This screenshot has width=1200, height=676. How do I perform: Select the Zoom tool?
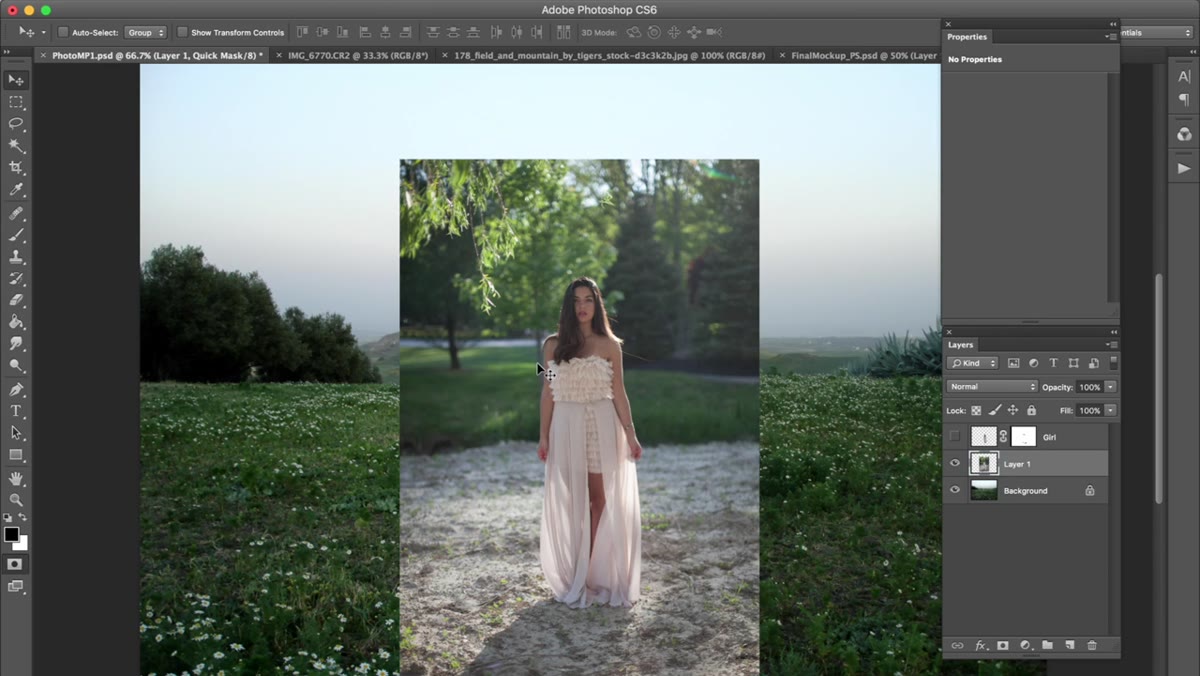click(16, 500)
